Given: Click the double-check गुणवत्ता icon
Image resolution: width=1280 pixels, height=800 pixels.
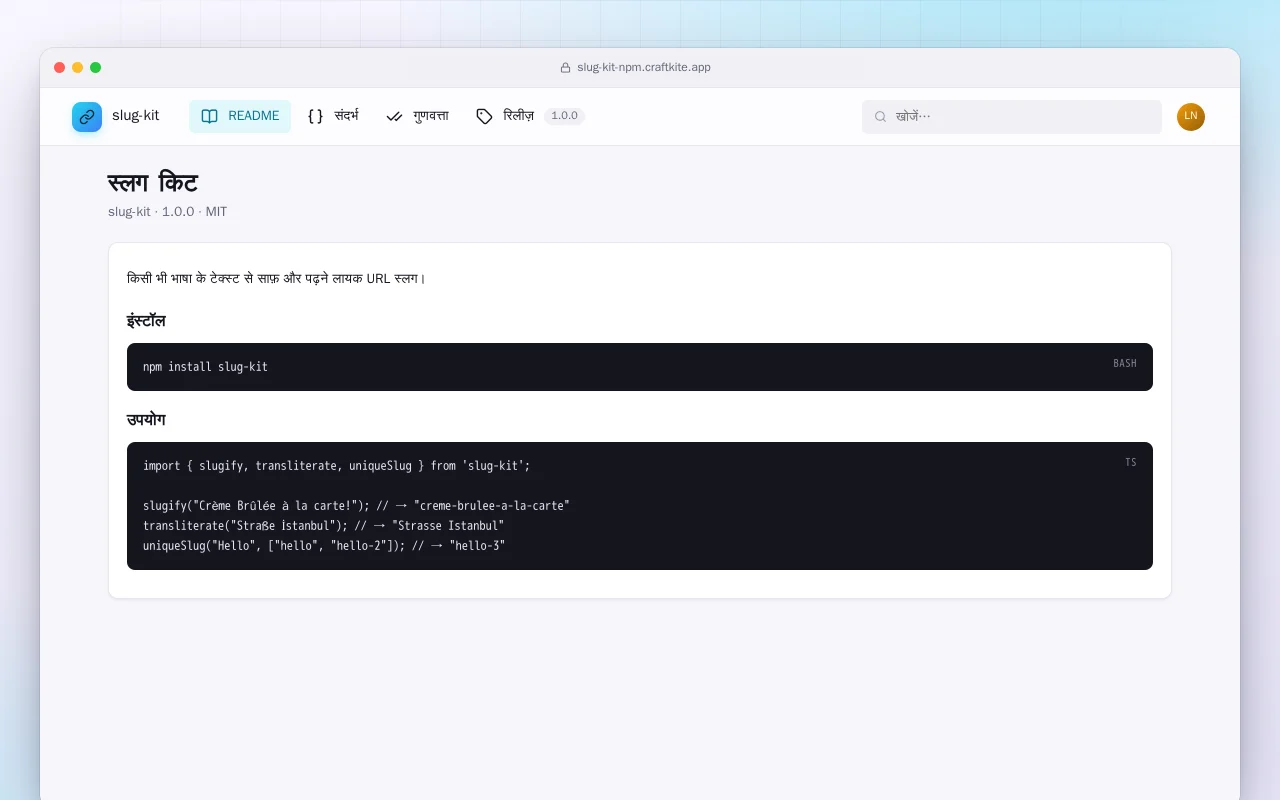Looking at the screenshot, I should tap(394, 116).
